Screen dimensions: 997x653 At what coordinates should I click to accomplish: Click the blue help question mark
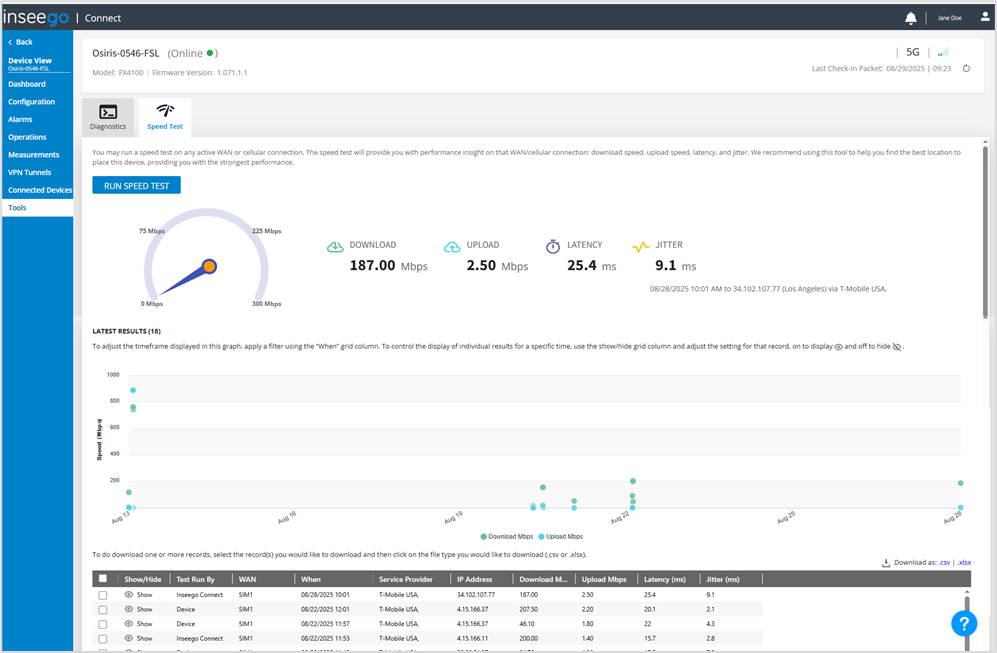coord(963,623)
